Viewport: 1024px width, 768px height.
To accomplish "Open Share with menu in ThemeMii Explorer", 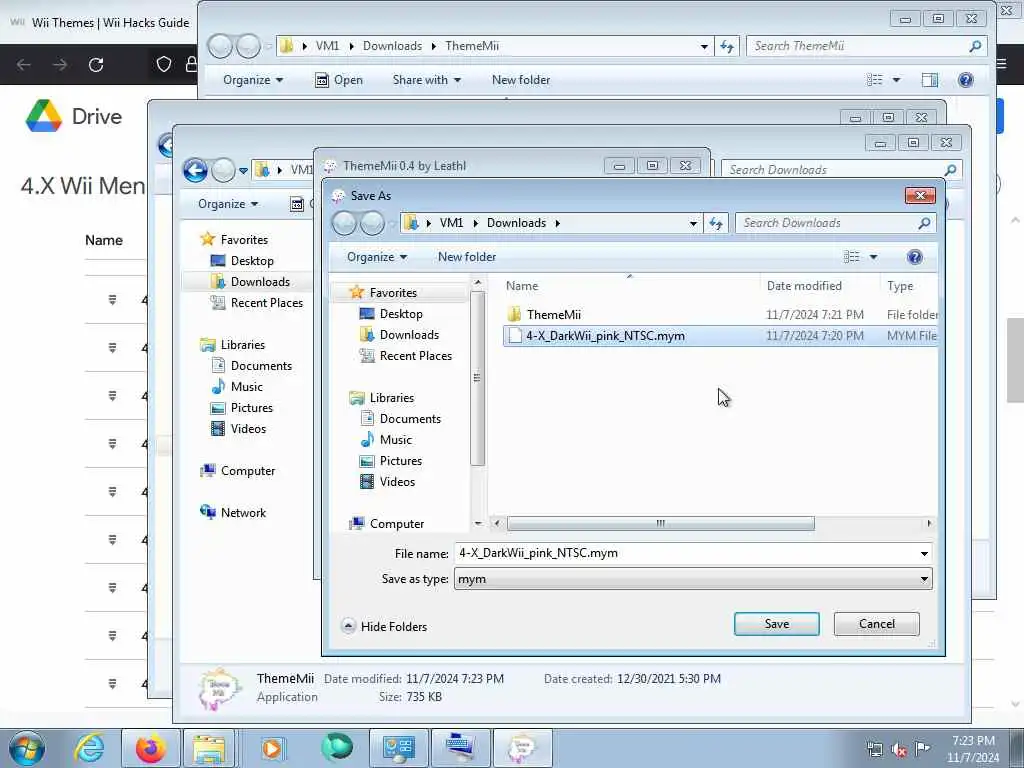I will click(426, 80).
